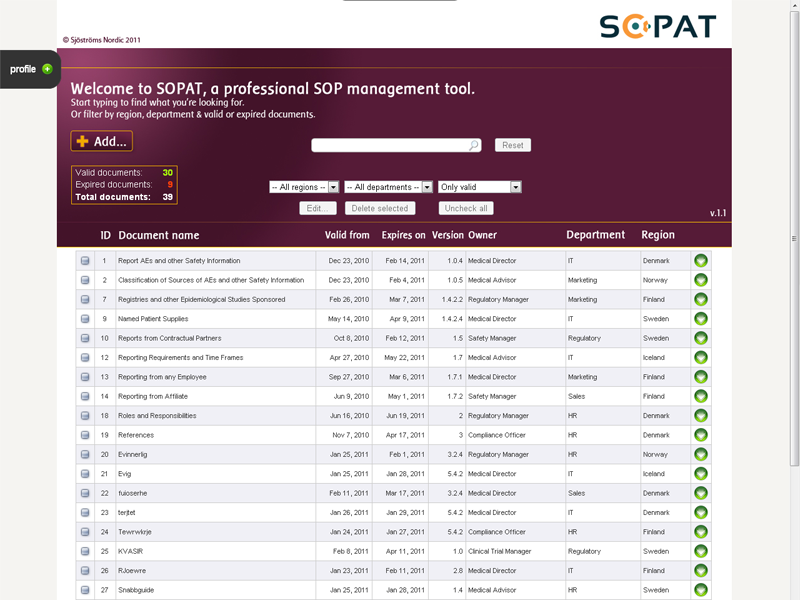The image size is (800, 600).
Task: Click the Expires on column header
Action: click(403, 235)
